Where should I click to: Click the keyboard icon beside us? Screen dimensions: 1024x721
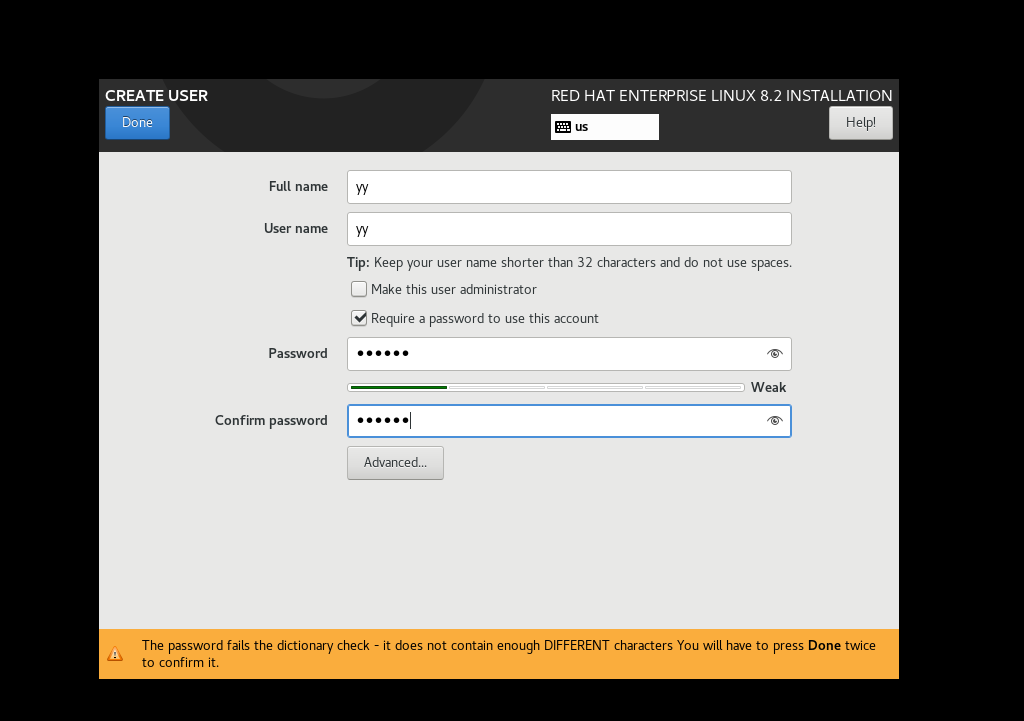point(563,127)
